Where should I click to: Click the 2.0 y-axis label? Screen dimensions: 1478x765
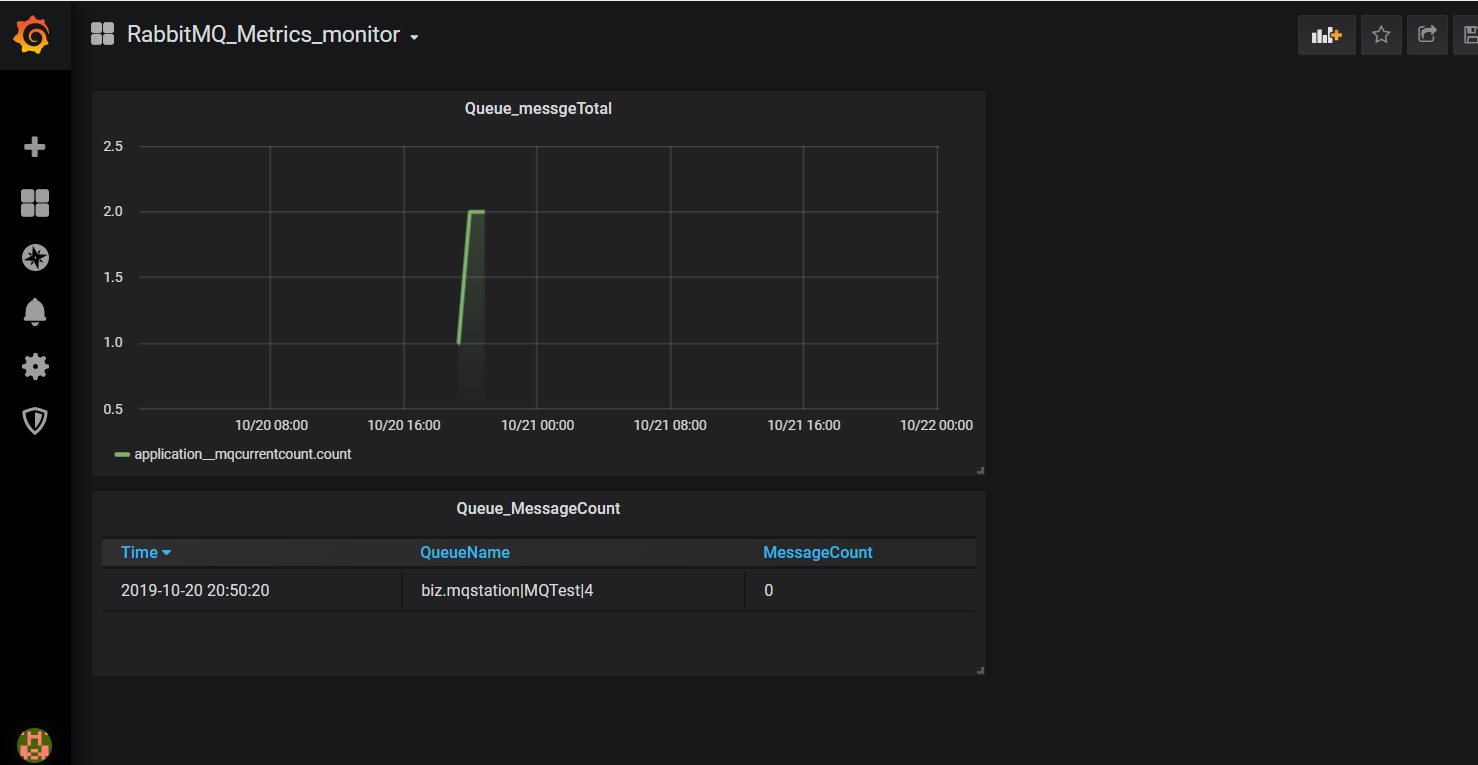113,211
